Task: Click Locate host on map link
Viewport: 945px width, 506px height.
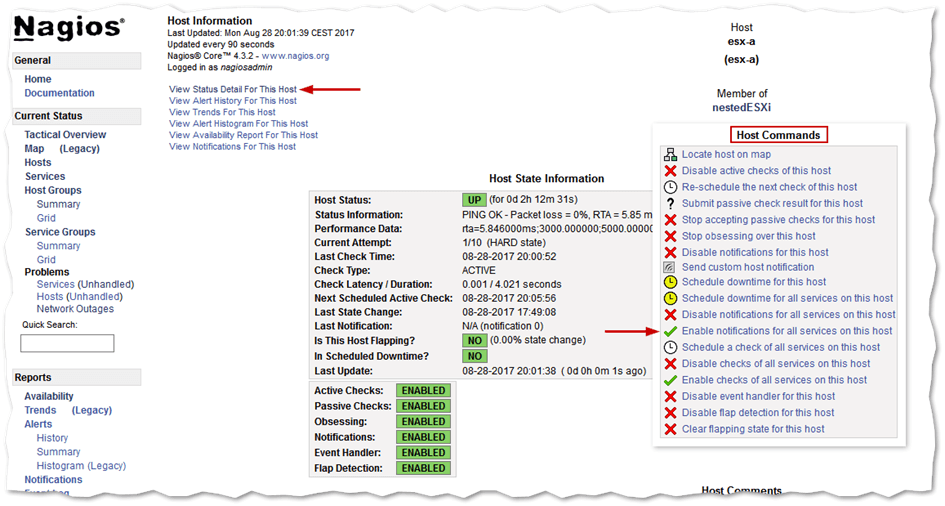Action: 726,154
